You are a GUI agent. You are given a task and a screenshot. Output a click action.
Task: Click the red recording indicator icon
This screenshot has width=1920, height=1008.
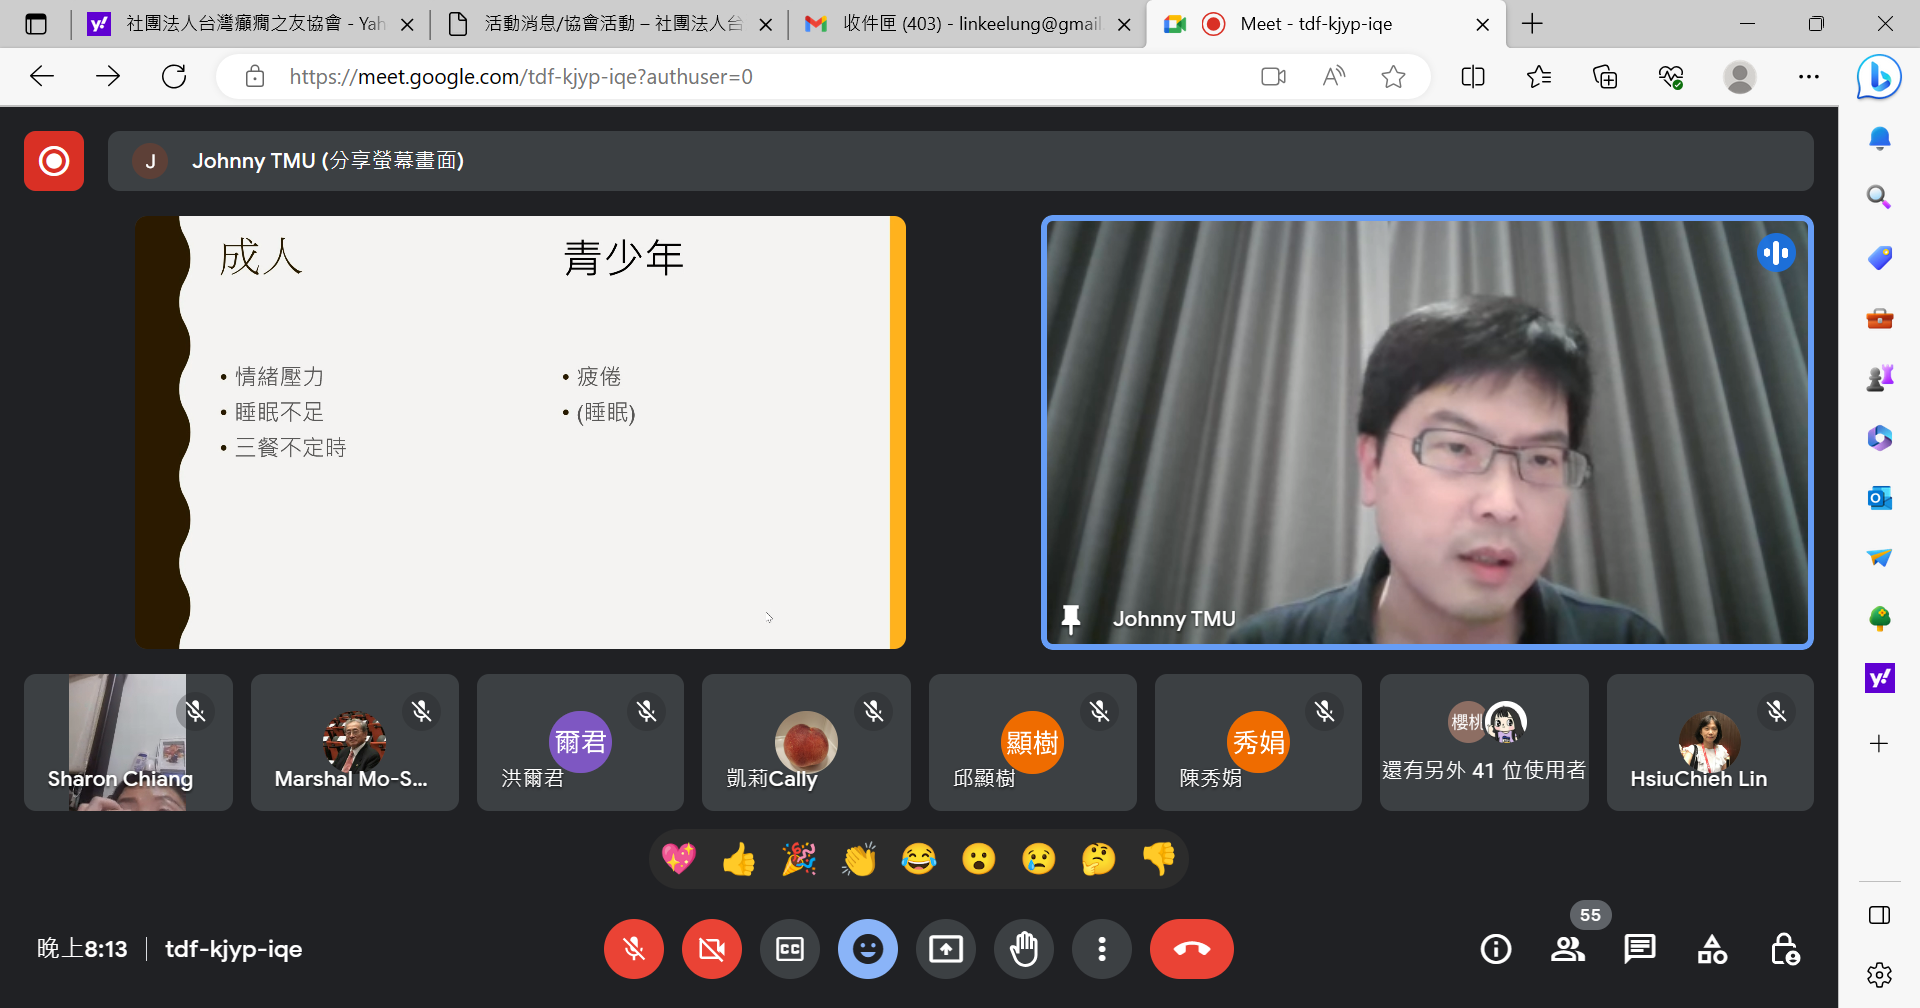tap(54, 161)
